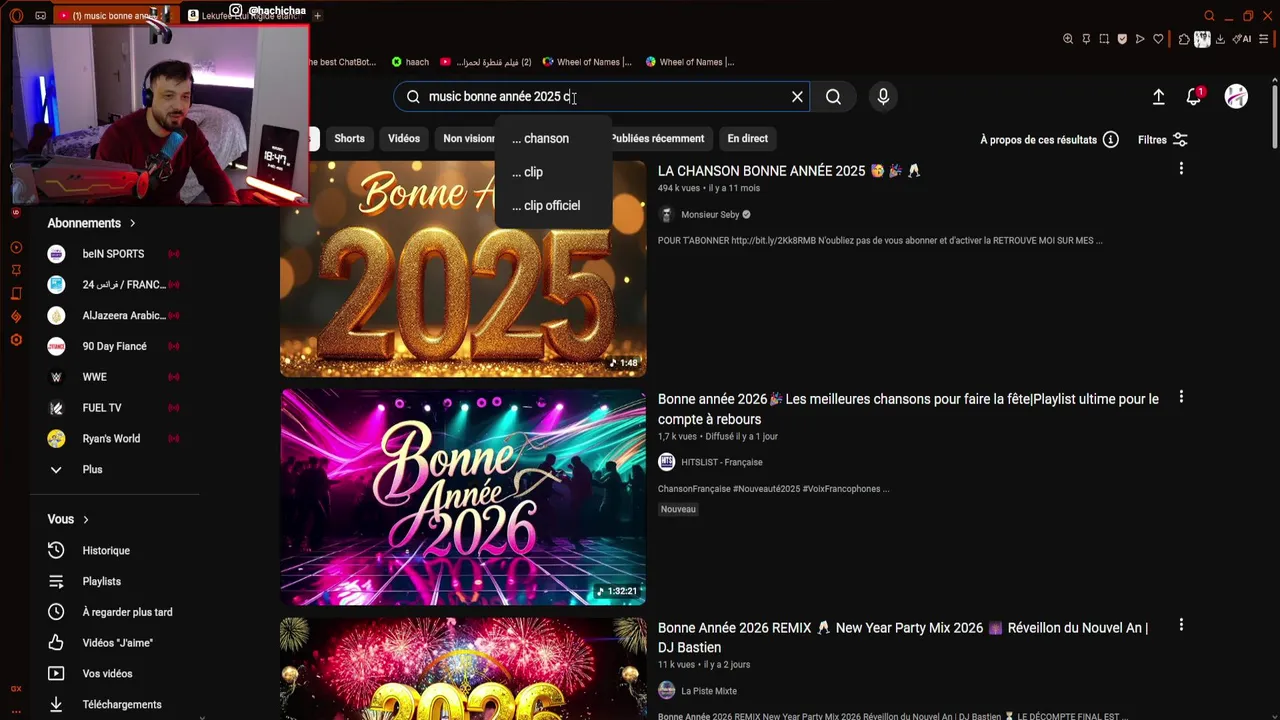Open Ryan's World subscription

(113, 439)
